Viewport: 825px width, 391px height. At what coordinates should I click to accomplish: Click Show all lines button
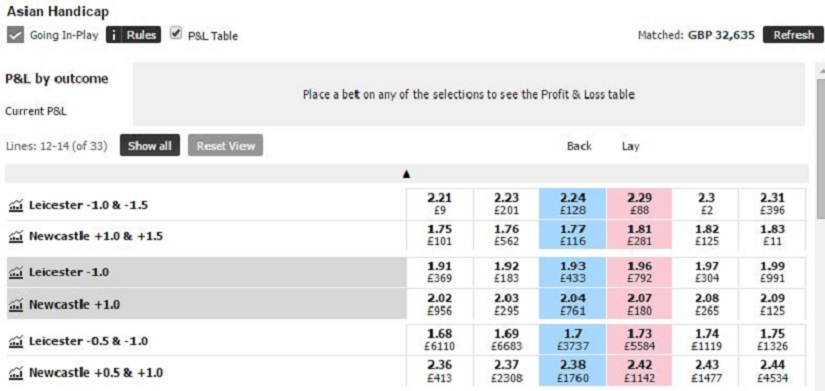click(149, 146)
